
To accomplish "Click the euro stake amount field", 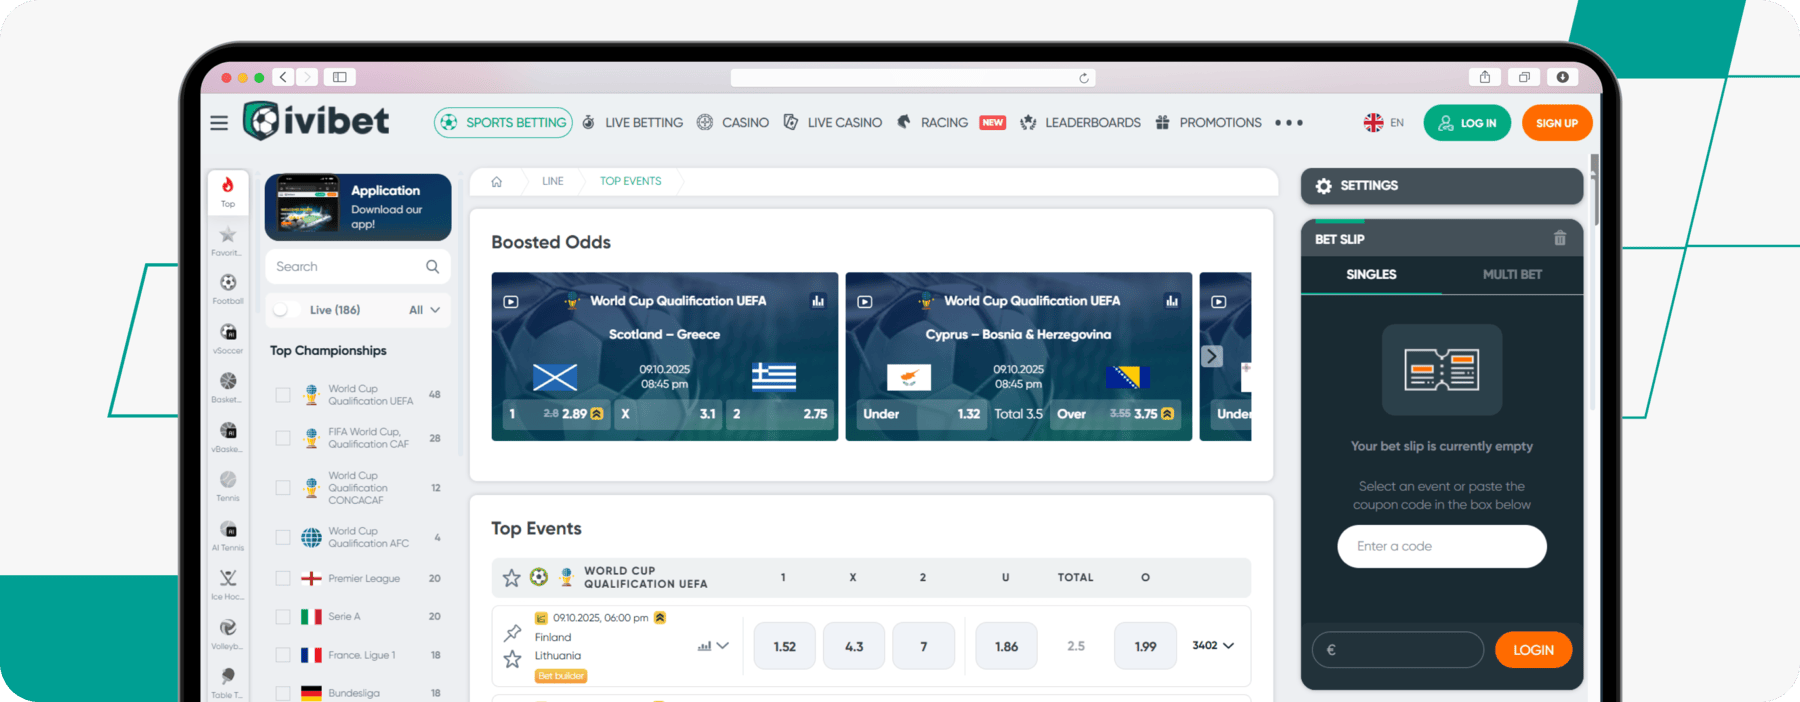I will (1398, 650).
